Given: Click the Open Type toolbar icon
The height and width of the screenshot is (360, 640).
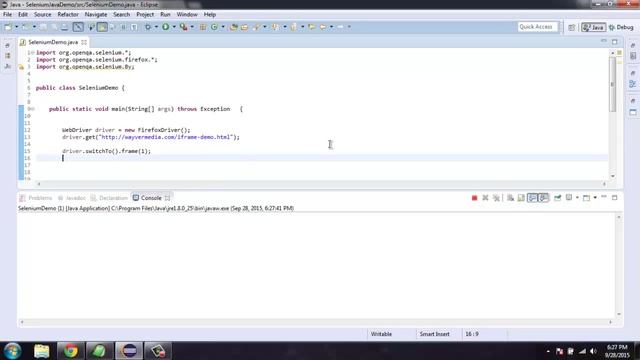Looking at the screenshot, I should [233, 27].
